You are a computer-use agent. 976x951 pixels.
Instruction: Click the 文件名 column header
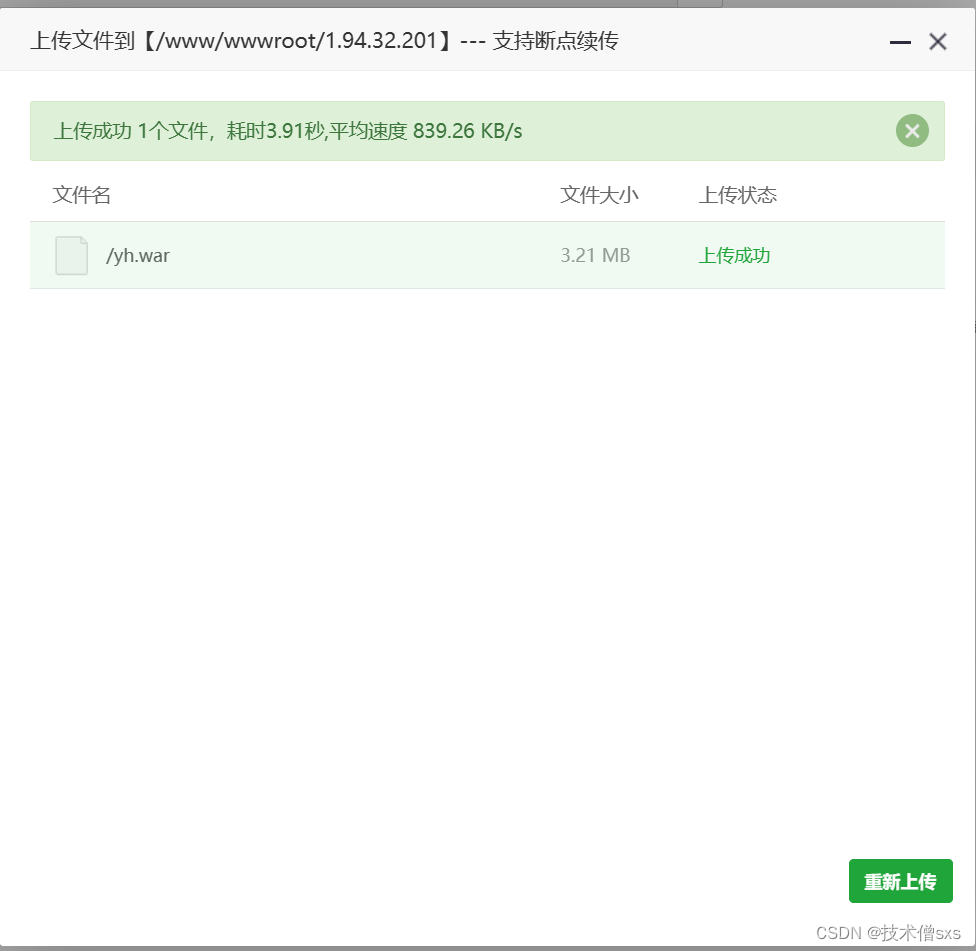[x=82, y=195]
